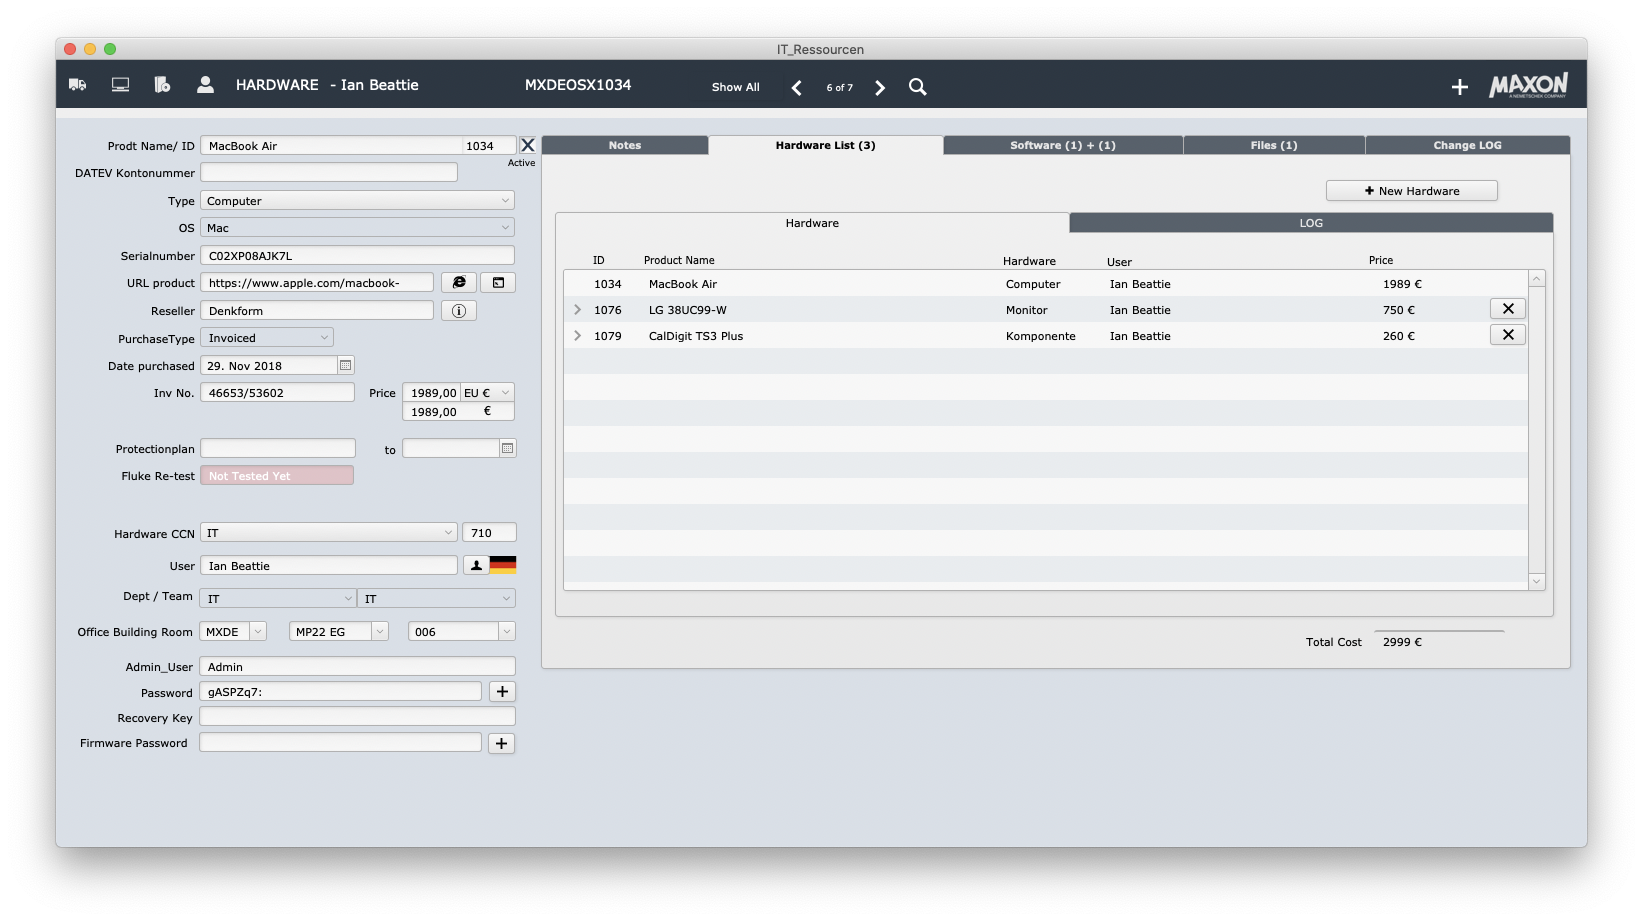Show reseller info icon

(459, 311)
